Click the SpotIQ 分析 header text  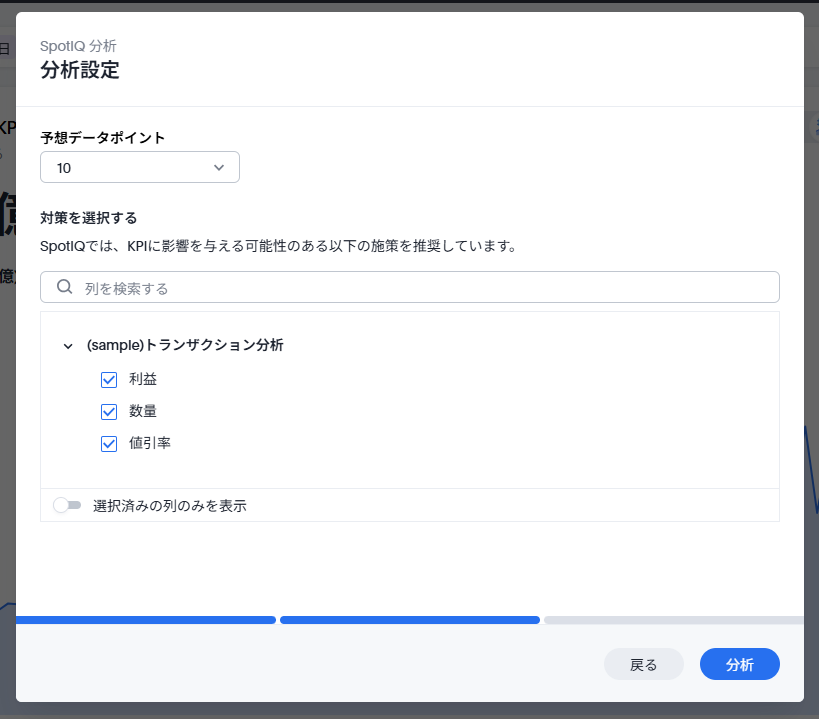78,46
